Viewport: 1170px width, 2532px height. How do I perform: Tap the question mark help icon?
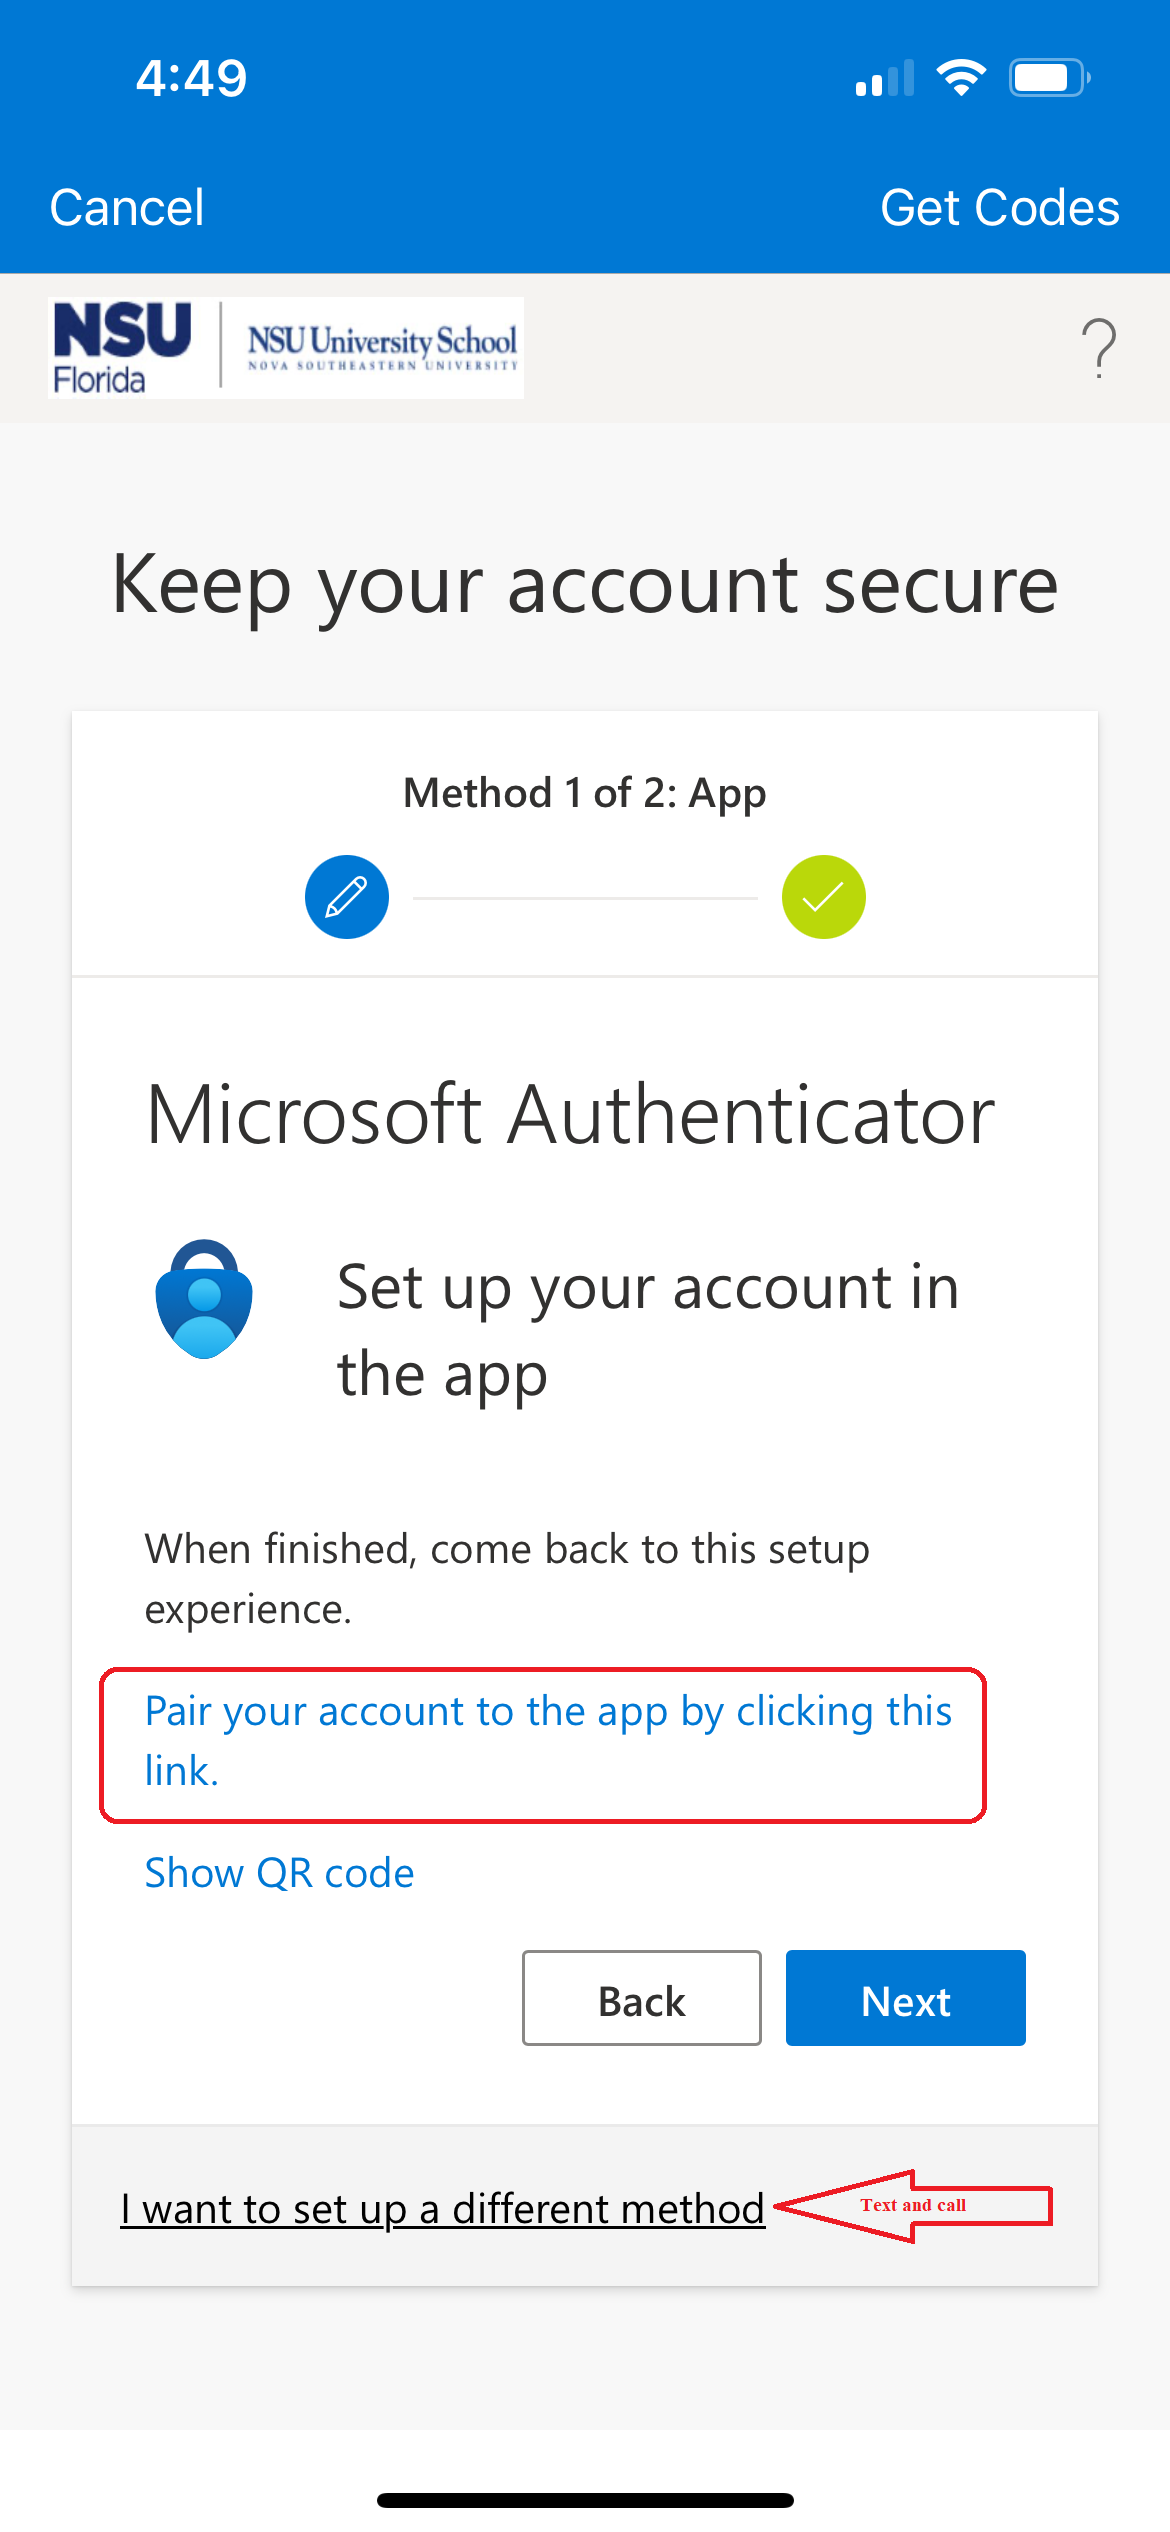1098,348
